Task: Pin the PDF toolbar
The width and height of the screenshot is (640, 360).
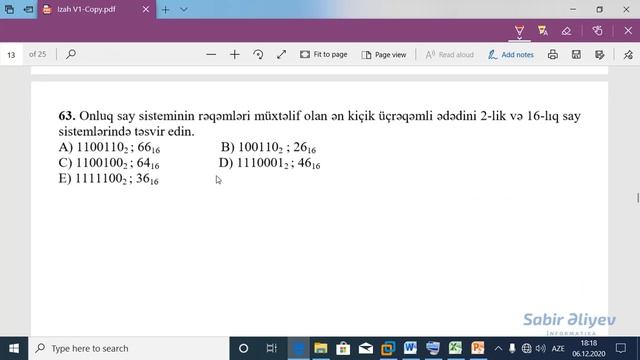Action: [x=628, y=54]
